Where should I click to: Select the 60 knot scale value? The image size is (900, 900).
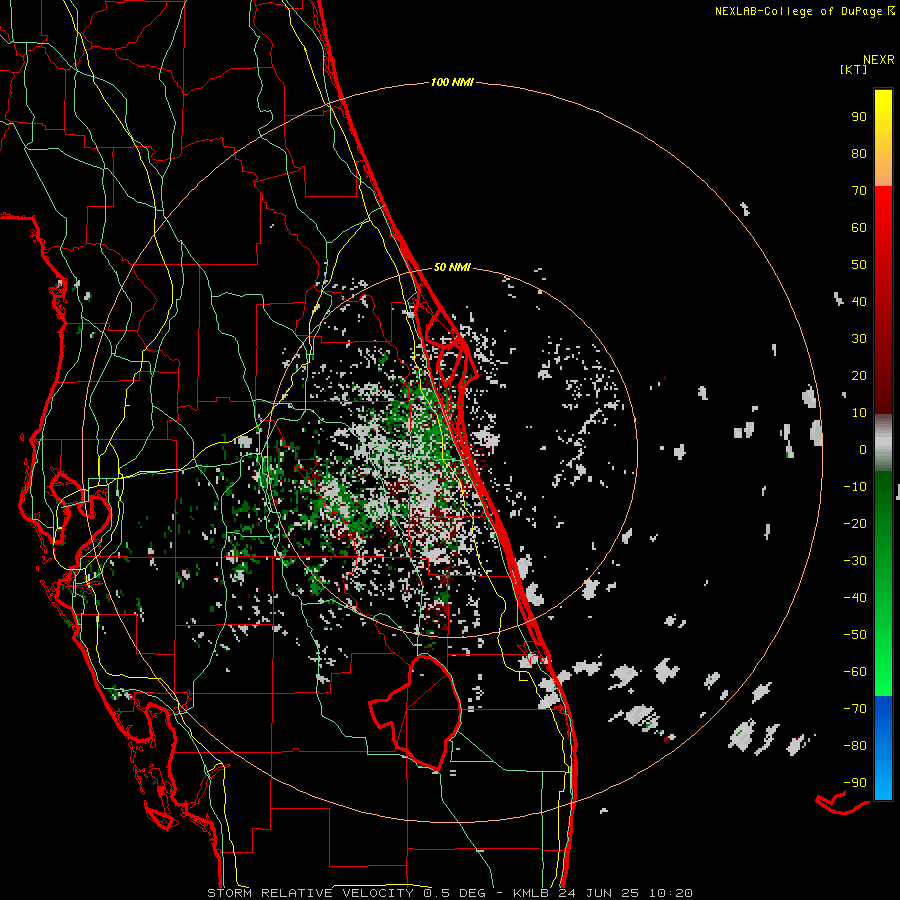click(859, 228)
